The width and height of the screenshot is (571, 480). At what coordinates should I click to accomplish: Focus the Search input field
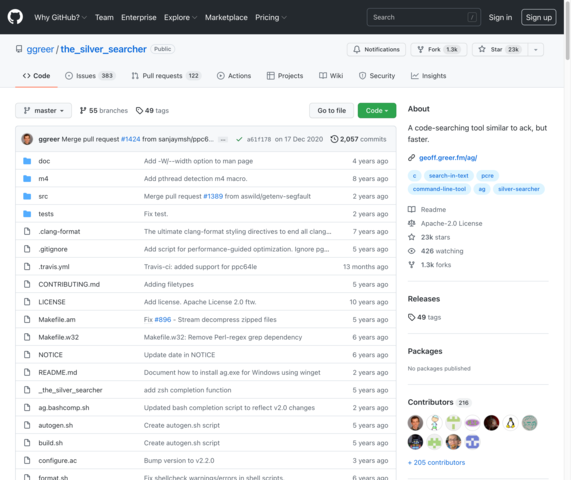424,17
